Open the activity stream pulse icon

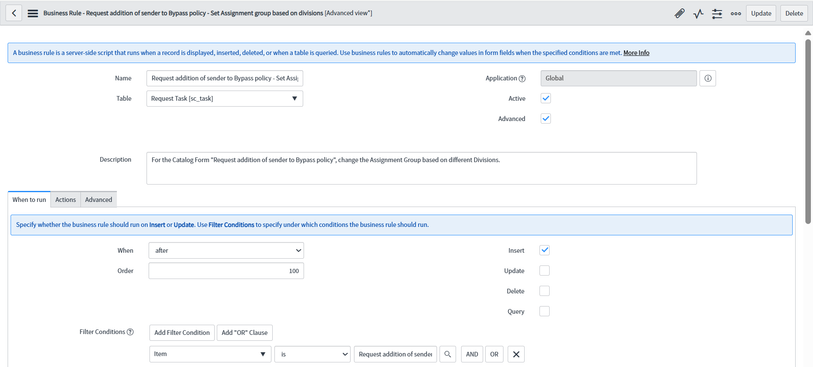click(698, 13)
